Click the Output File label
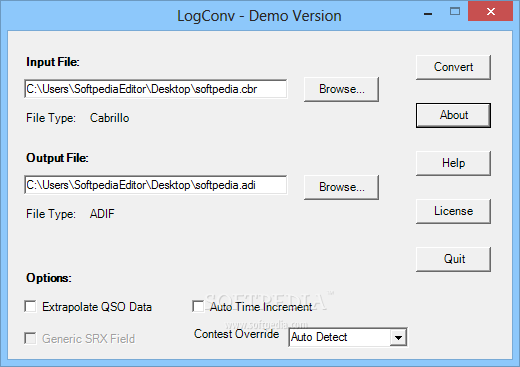The image size is (520, 367). [57, 158]
